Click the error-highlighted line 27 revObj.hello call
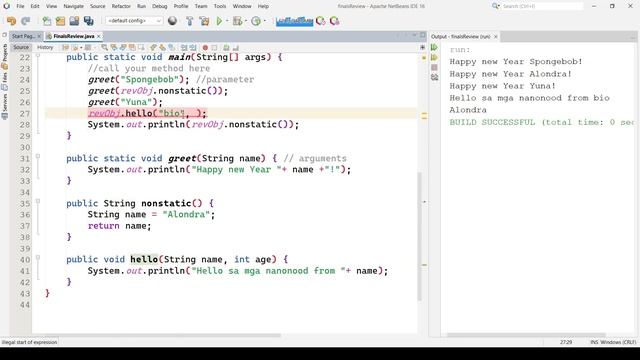 (147, 113)
